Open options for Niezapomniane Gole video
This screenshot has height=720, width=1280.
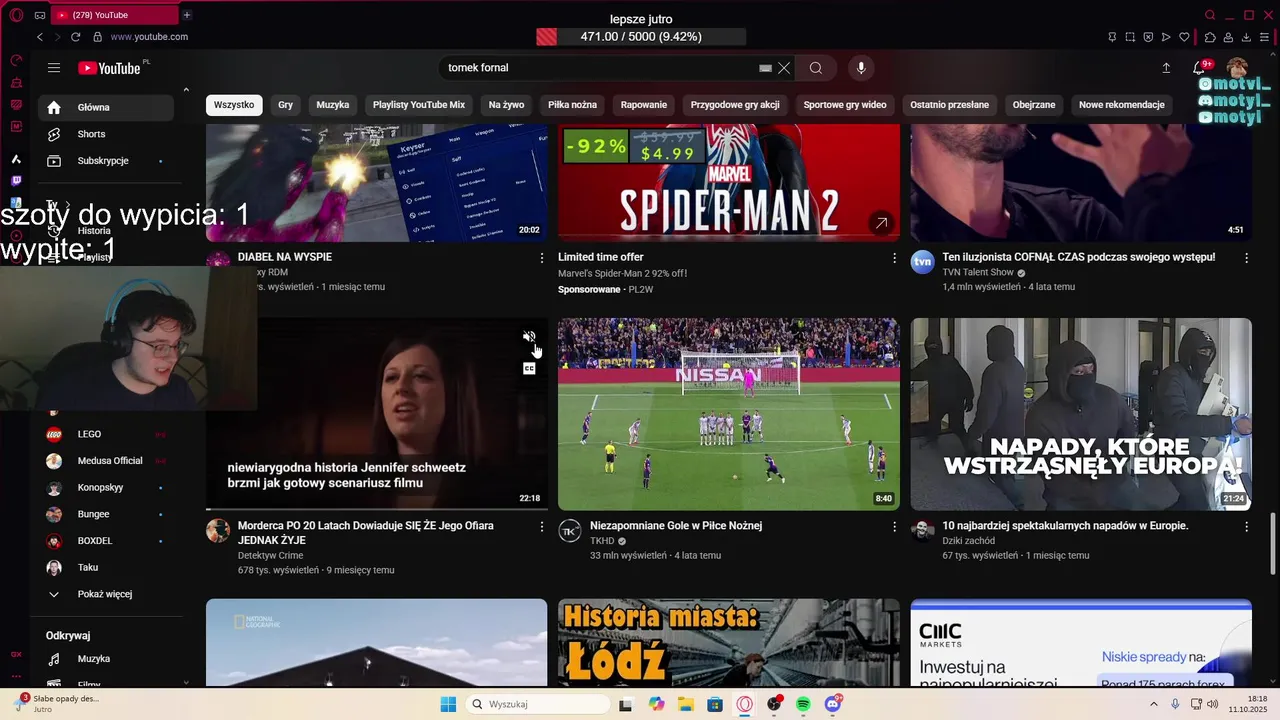pyautogui.click(x=894, y=527)
